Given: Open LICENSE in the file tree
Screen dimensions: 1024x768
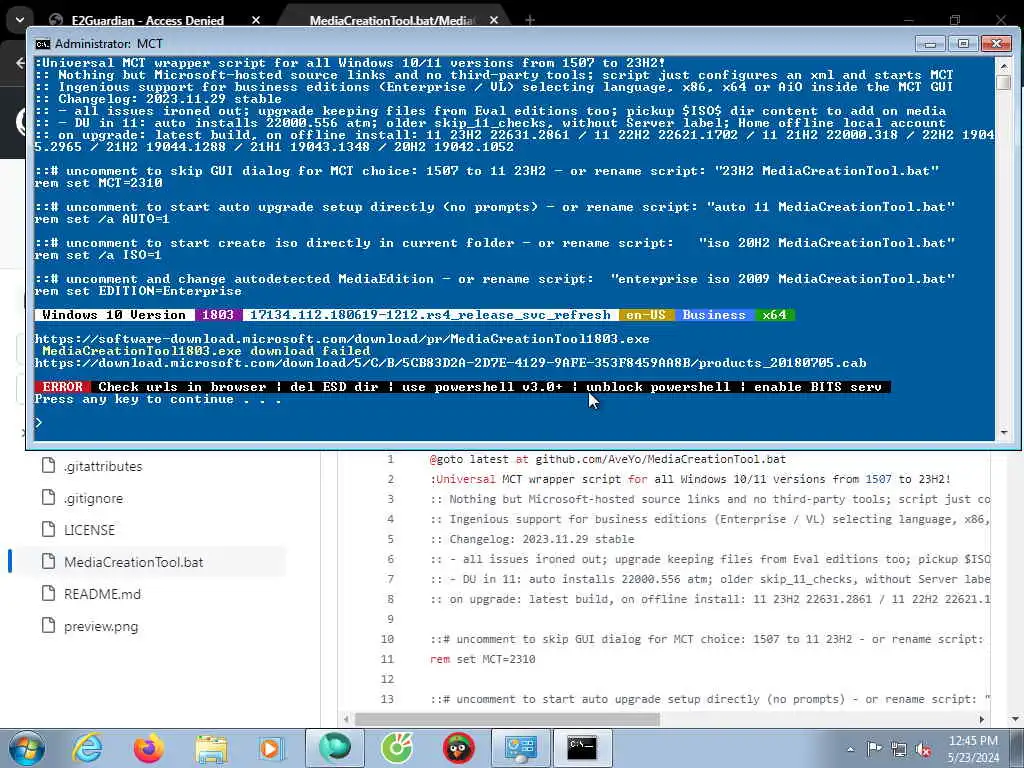Looking at the screenshot, I should point(89,530).
